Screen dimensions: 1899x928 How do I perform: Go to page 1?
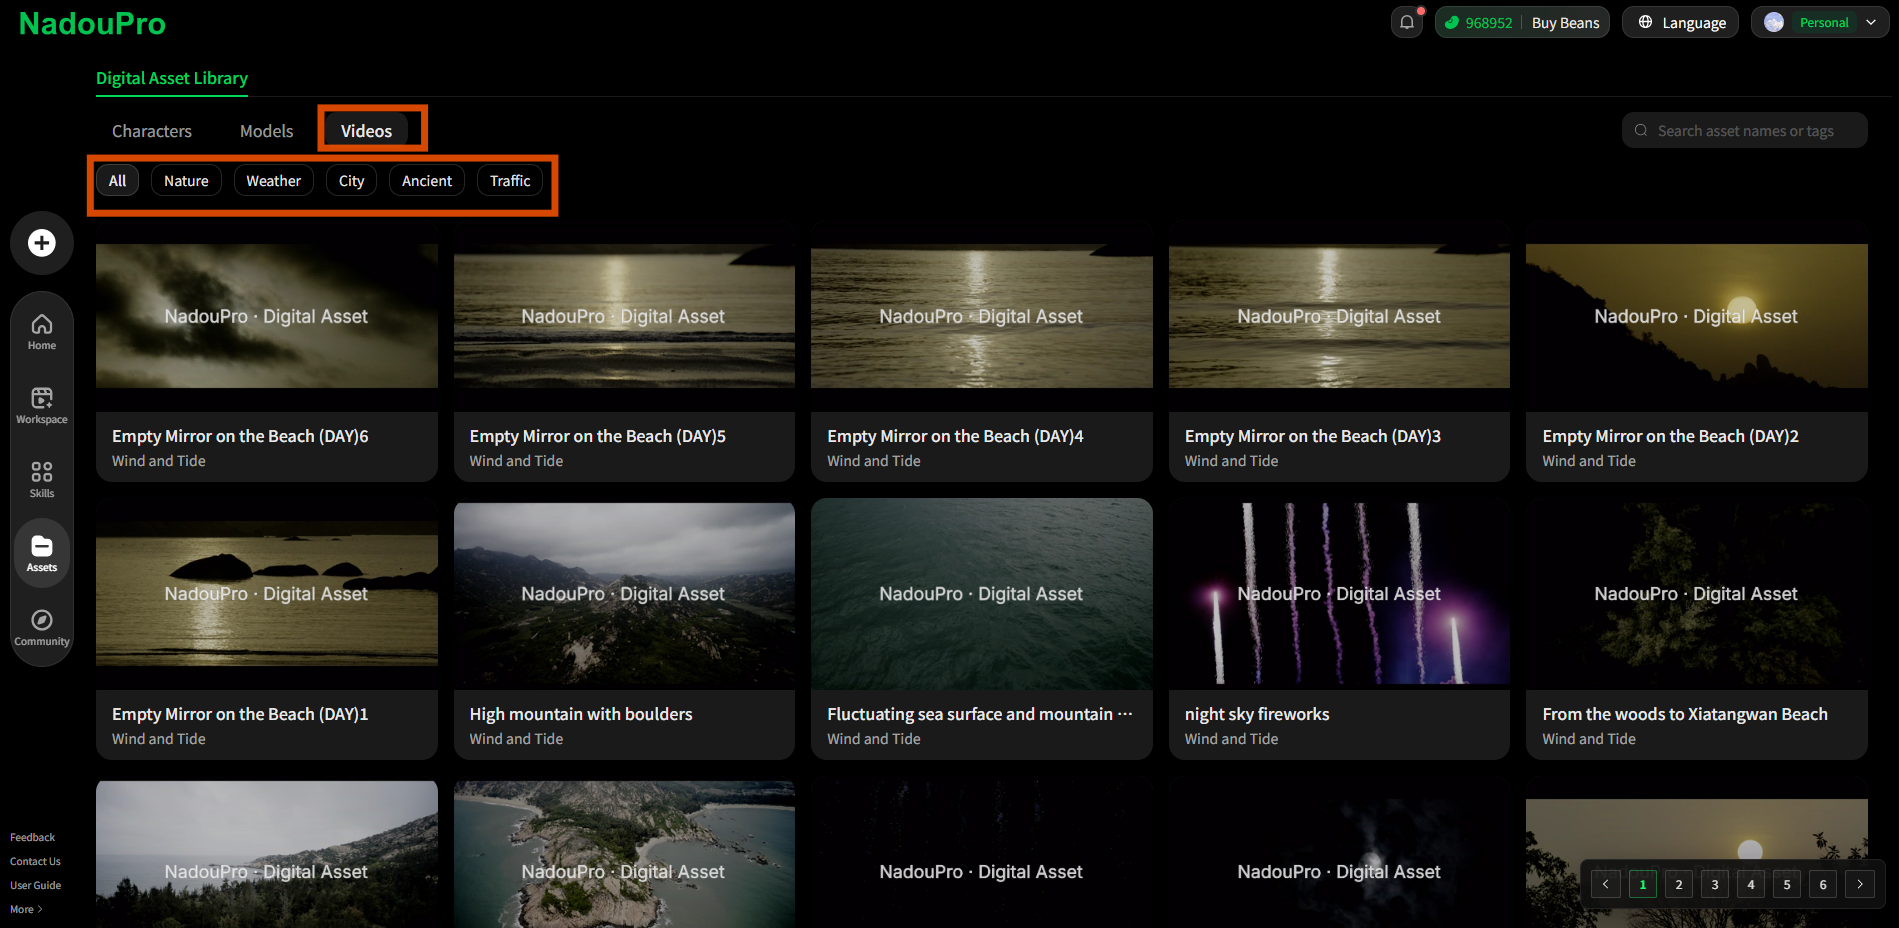(1643, 884)
